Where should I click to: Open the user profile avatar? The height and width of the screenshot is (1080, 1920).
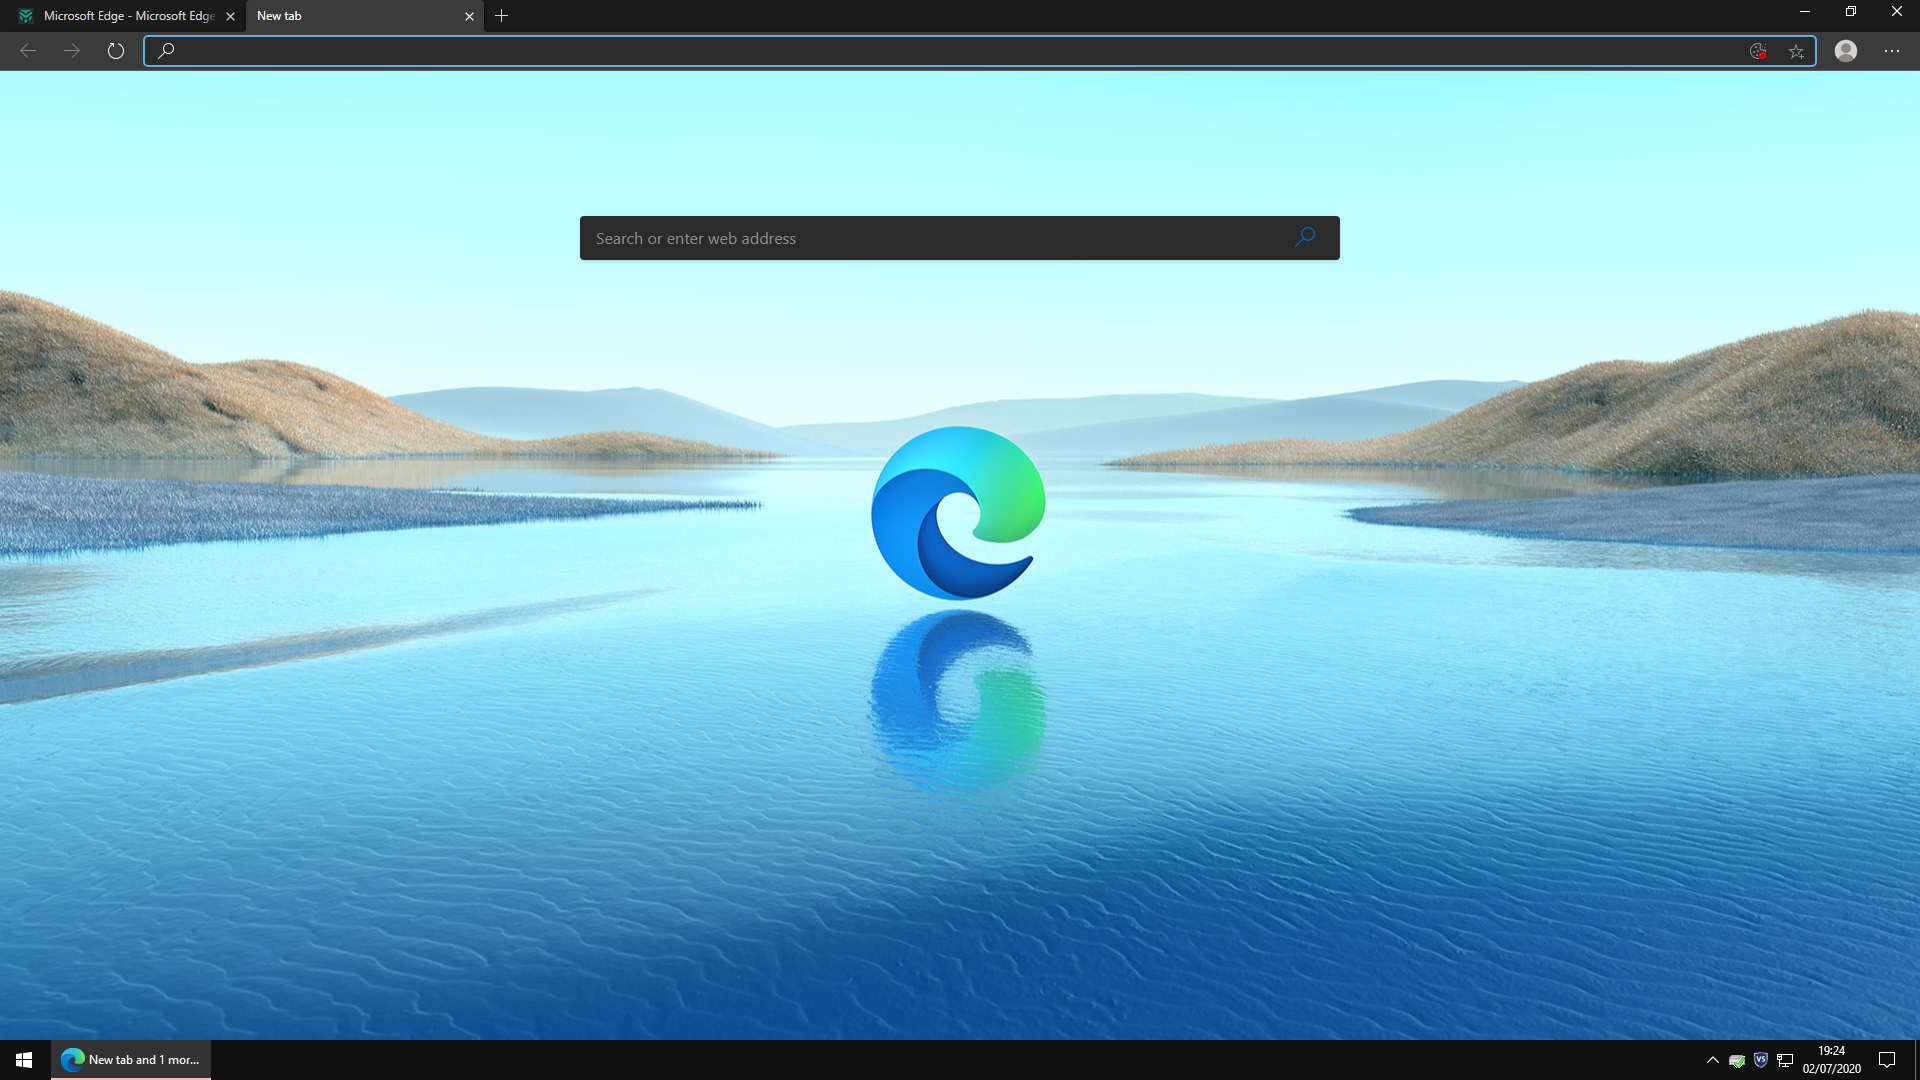[x=1845, y=51]
